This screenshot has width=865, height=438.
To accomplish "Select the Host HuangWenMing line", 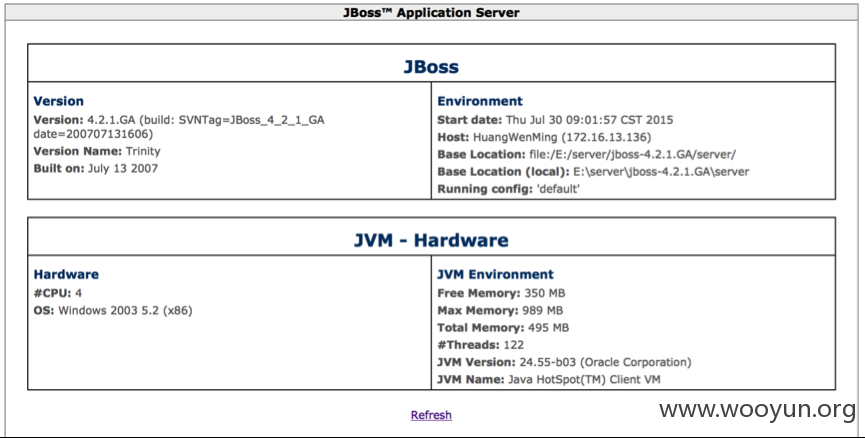I will [544, 137].
